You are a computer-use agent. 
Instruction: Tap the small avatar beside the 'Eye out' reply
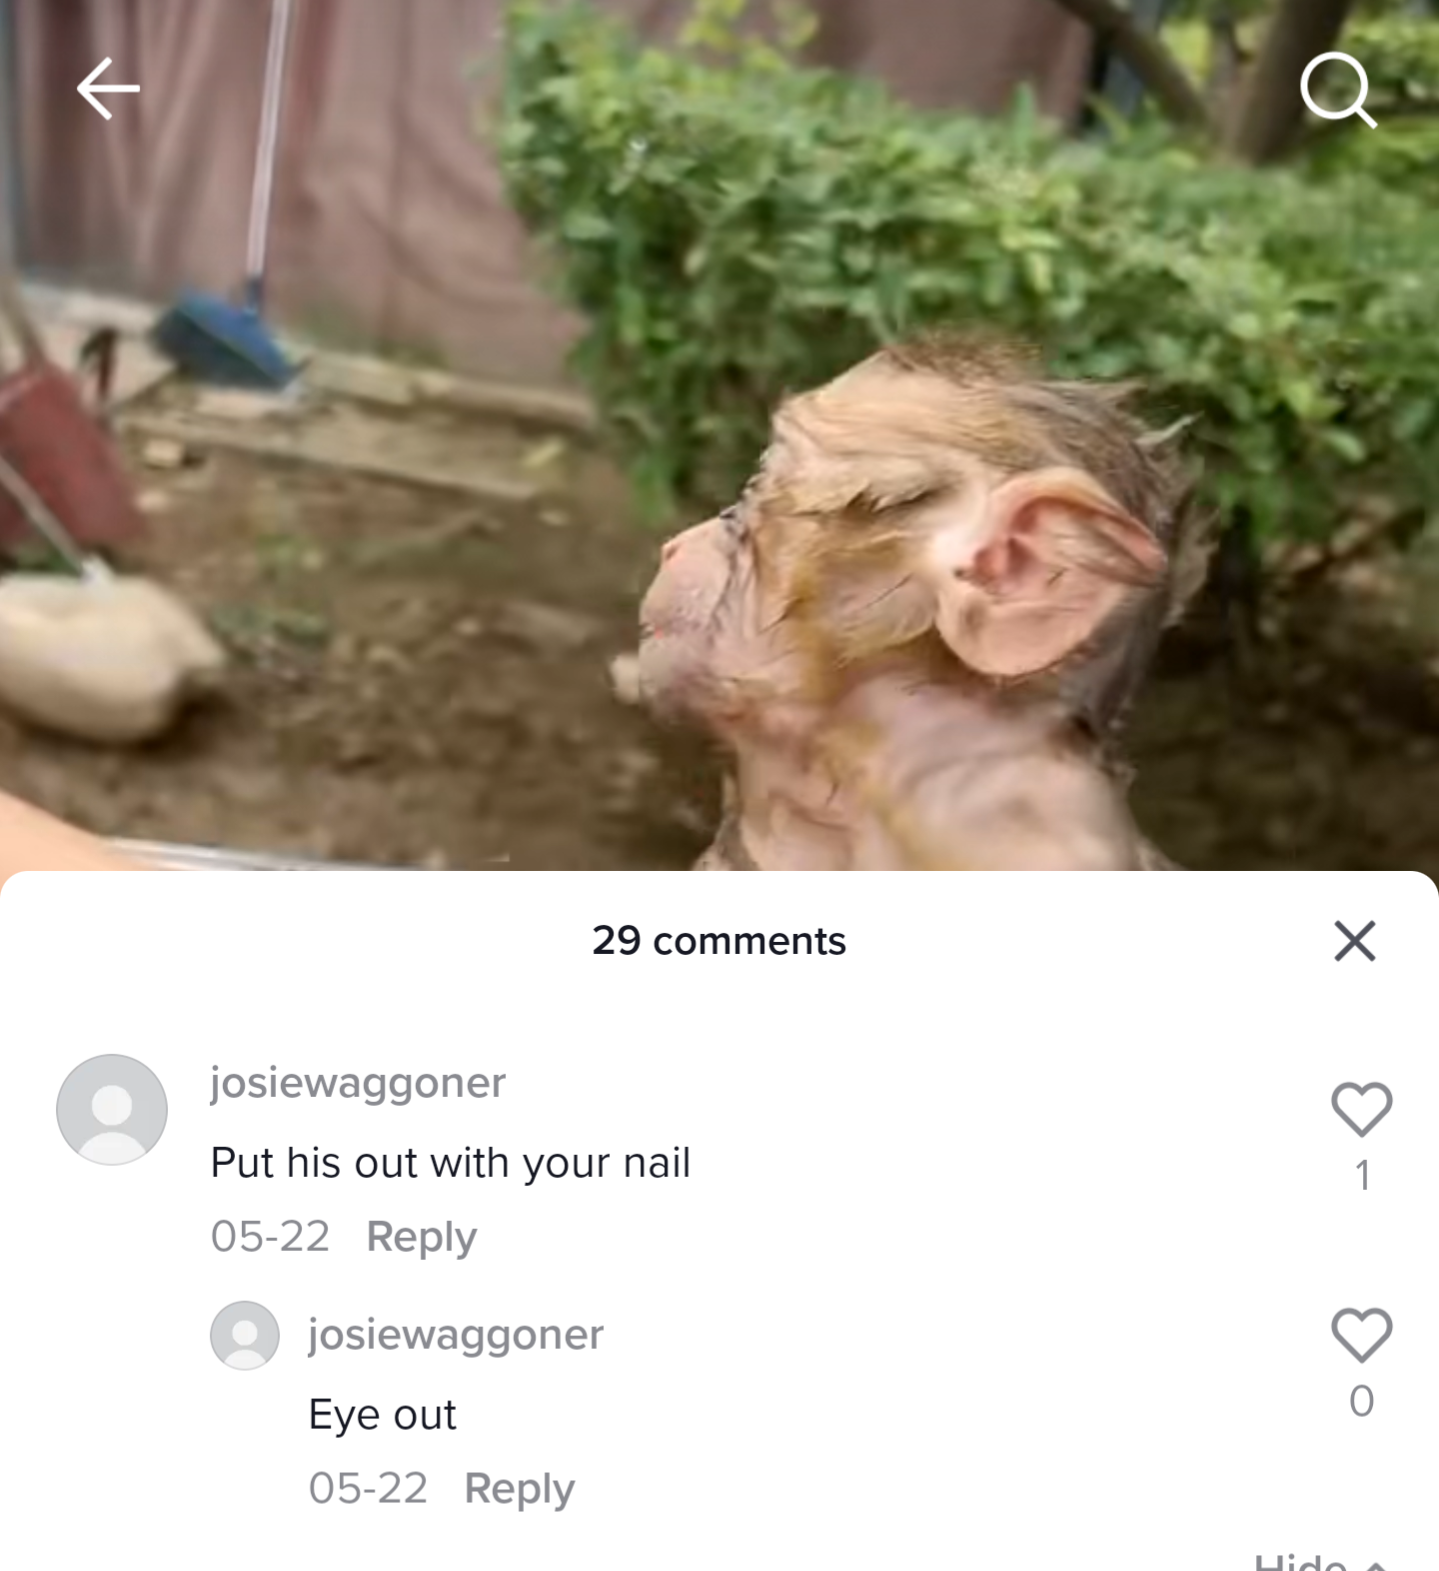coord(245,1335)
